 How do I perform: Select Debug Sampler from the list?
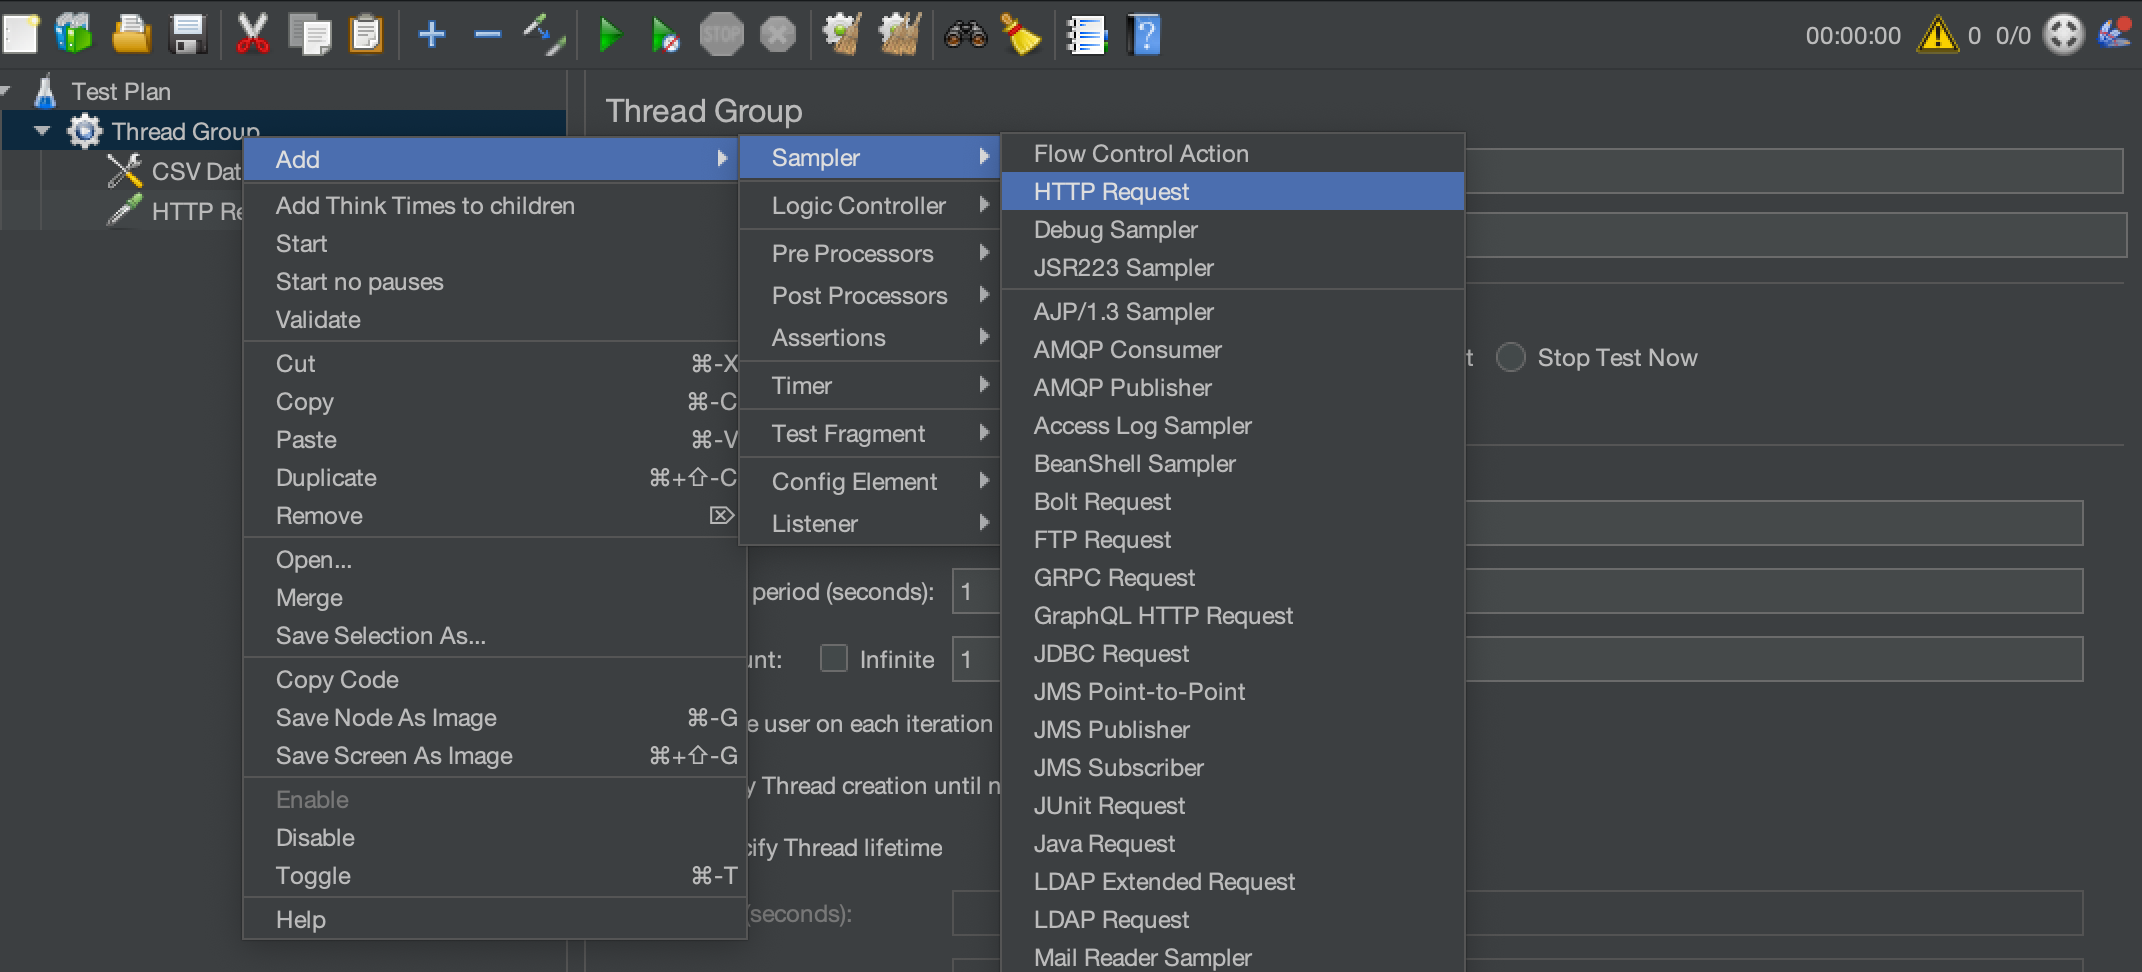click(1233, 229)
